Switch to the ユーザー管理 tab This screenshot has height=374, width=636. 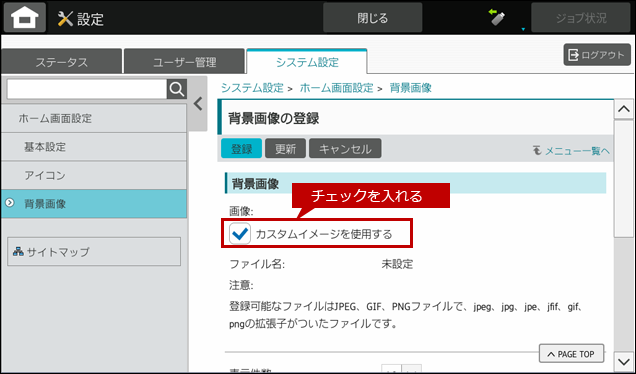[184, 62]
